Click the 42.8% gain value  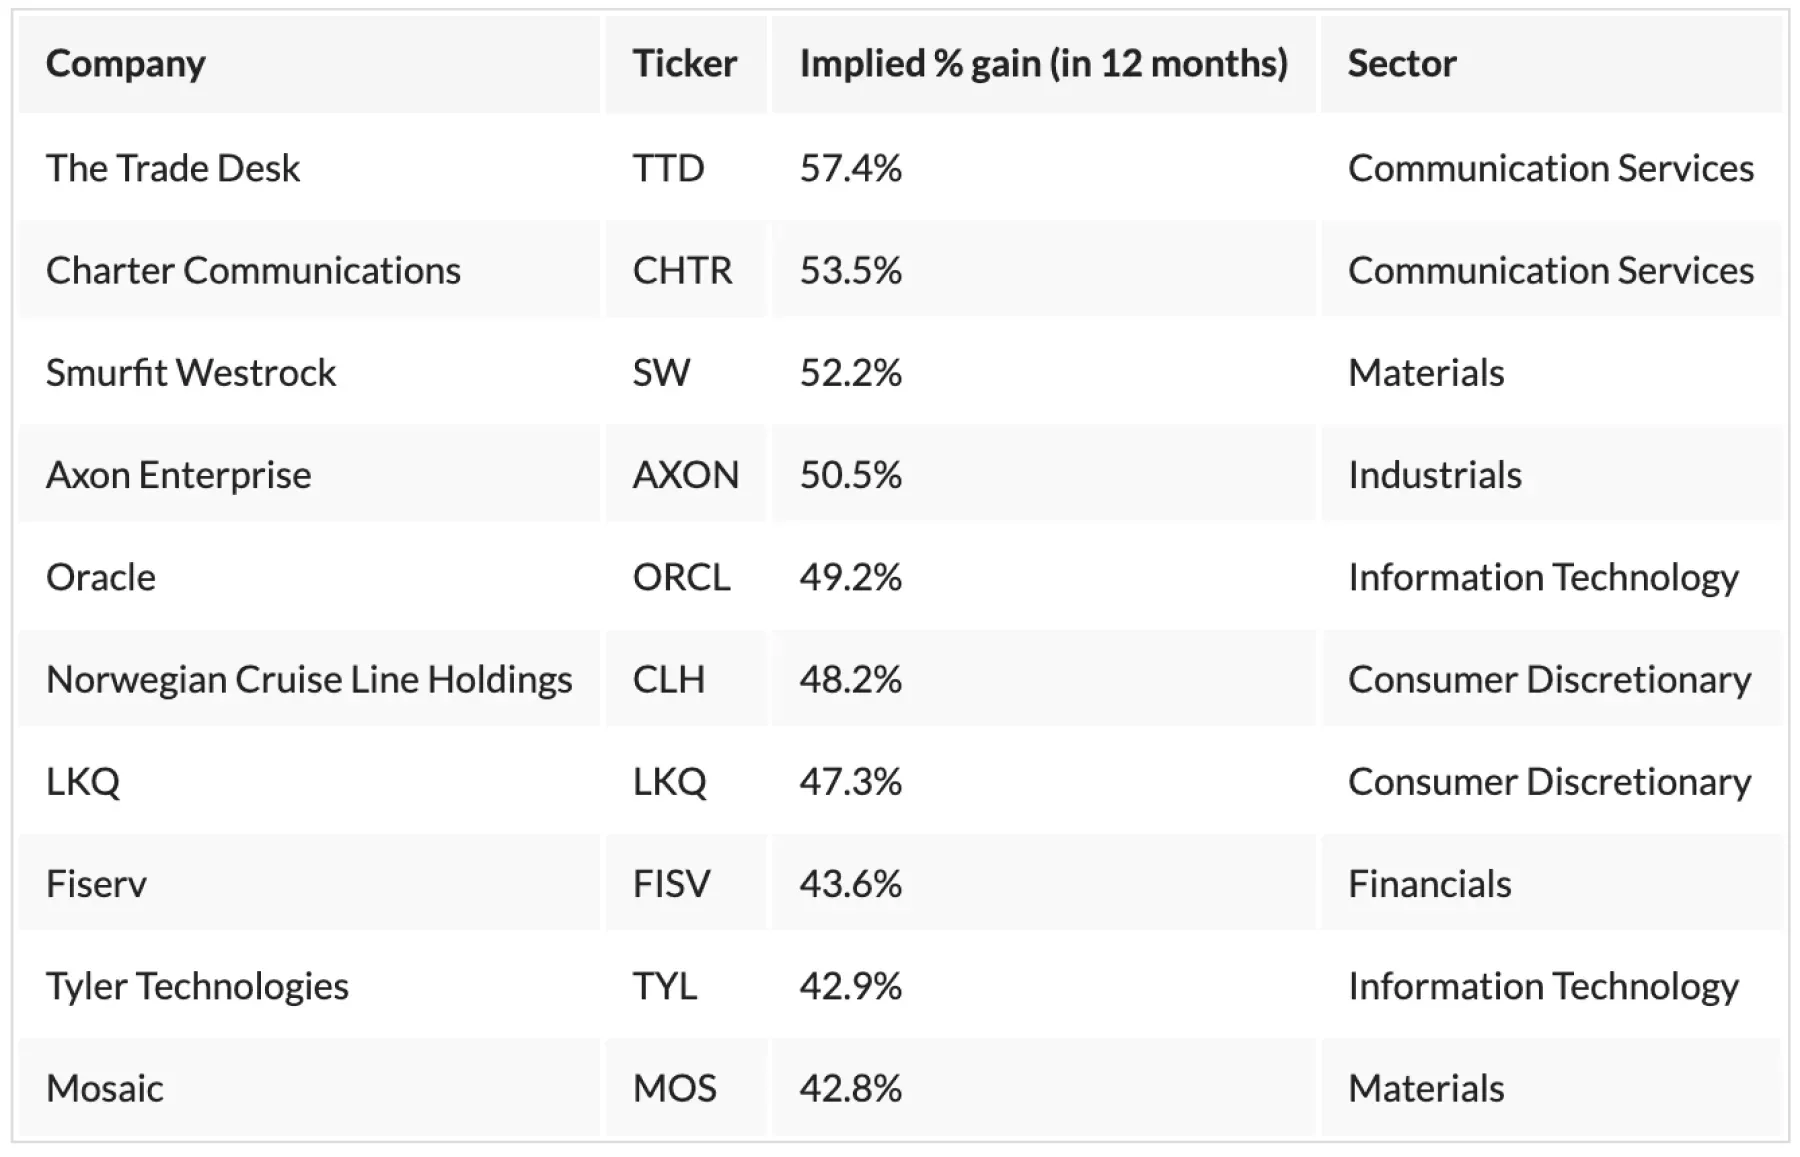pyautogui.click(x=850, y=1088)
